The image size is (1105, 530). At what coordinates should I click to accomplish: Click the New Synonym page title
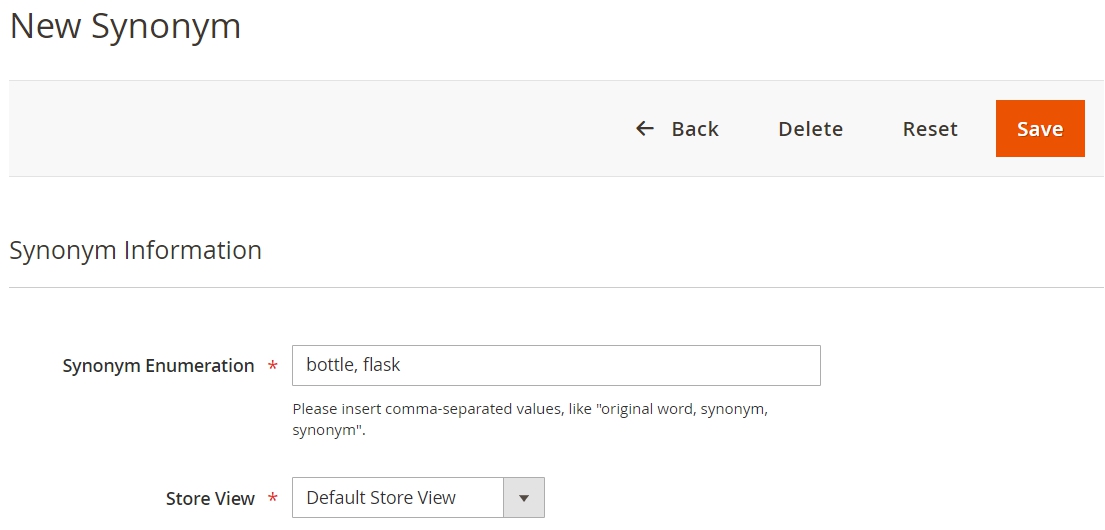[125, 26]
